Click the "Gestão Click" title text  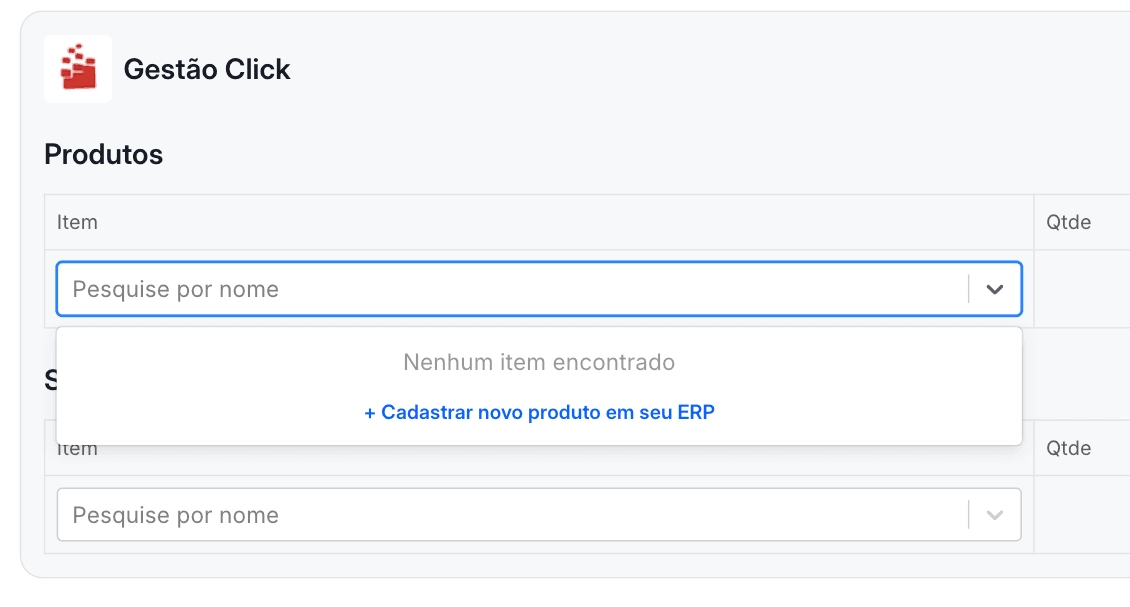(x=207, y=69)
